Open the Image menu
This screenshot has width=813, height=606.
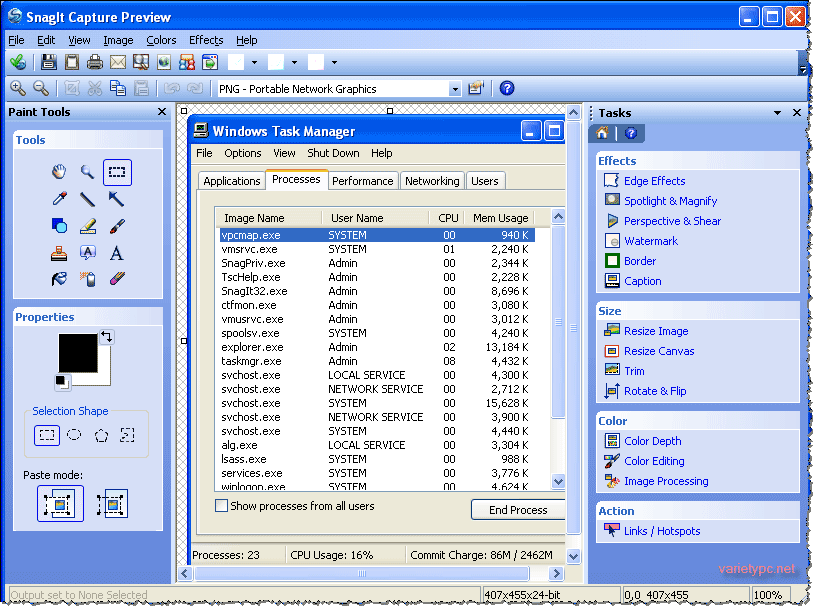(118, 40)
